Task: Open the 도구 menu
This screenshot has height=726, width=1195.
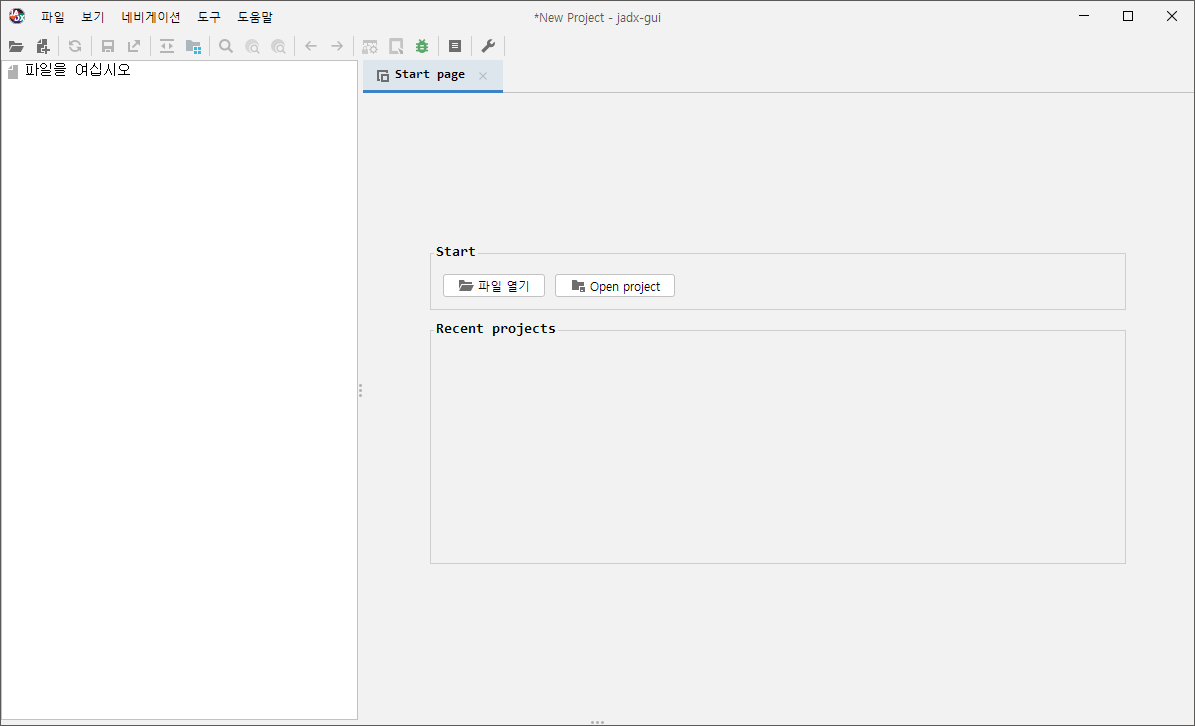Action: click(209, 17)
